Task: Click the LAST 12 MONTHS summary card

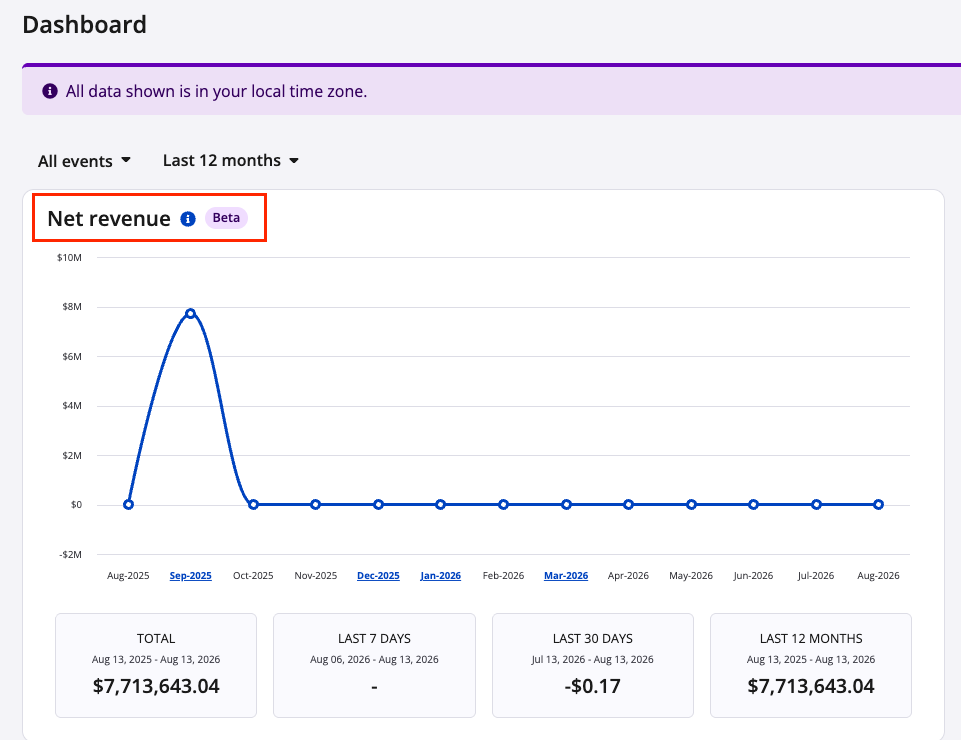Action: (811, 665)
